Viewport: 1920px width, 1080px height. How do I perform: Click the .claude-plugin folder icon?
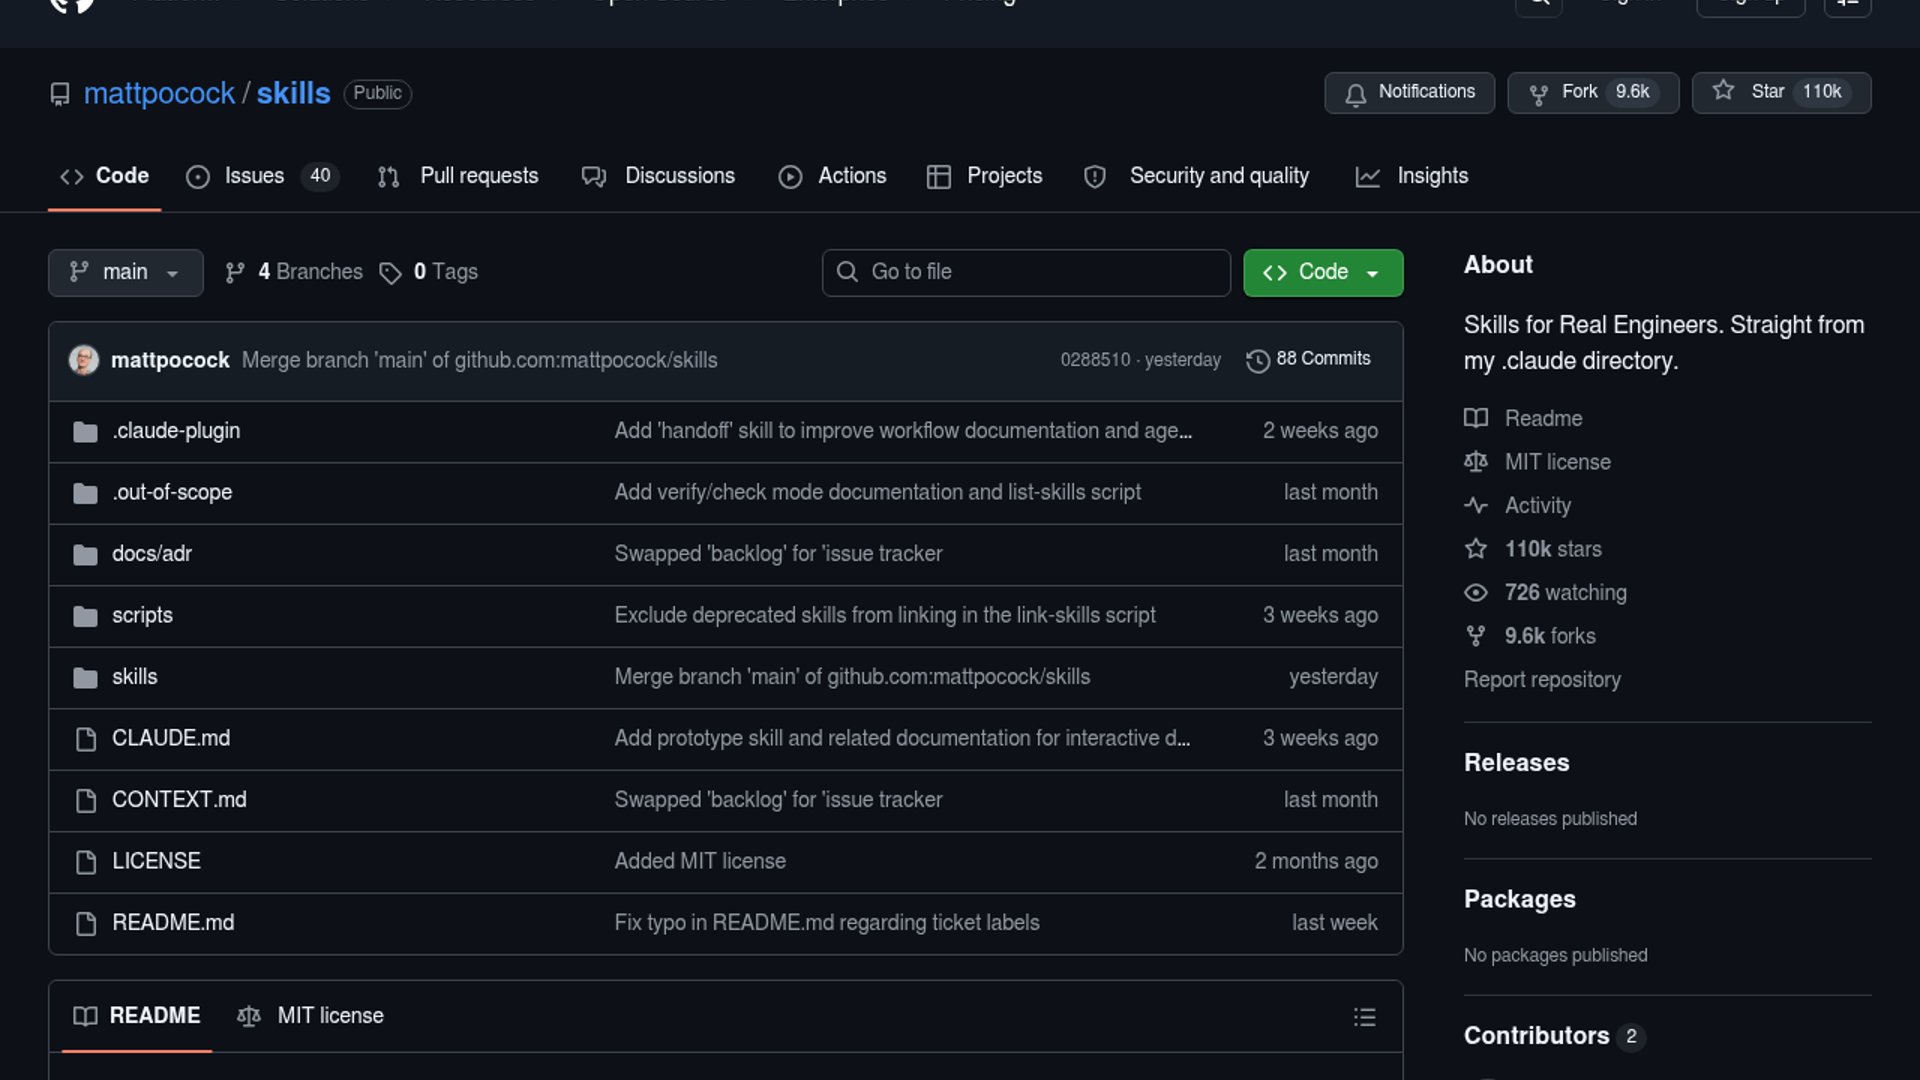click(85, 432)
